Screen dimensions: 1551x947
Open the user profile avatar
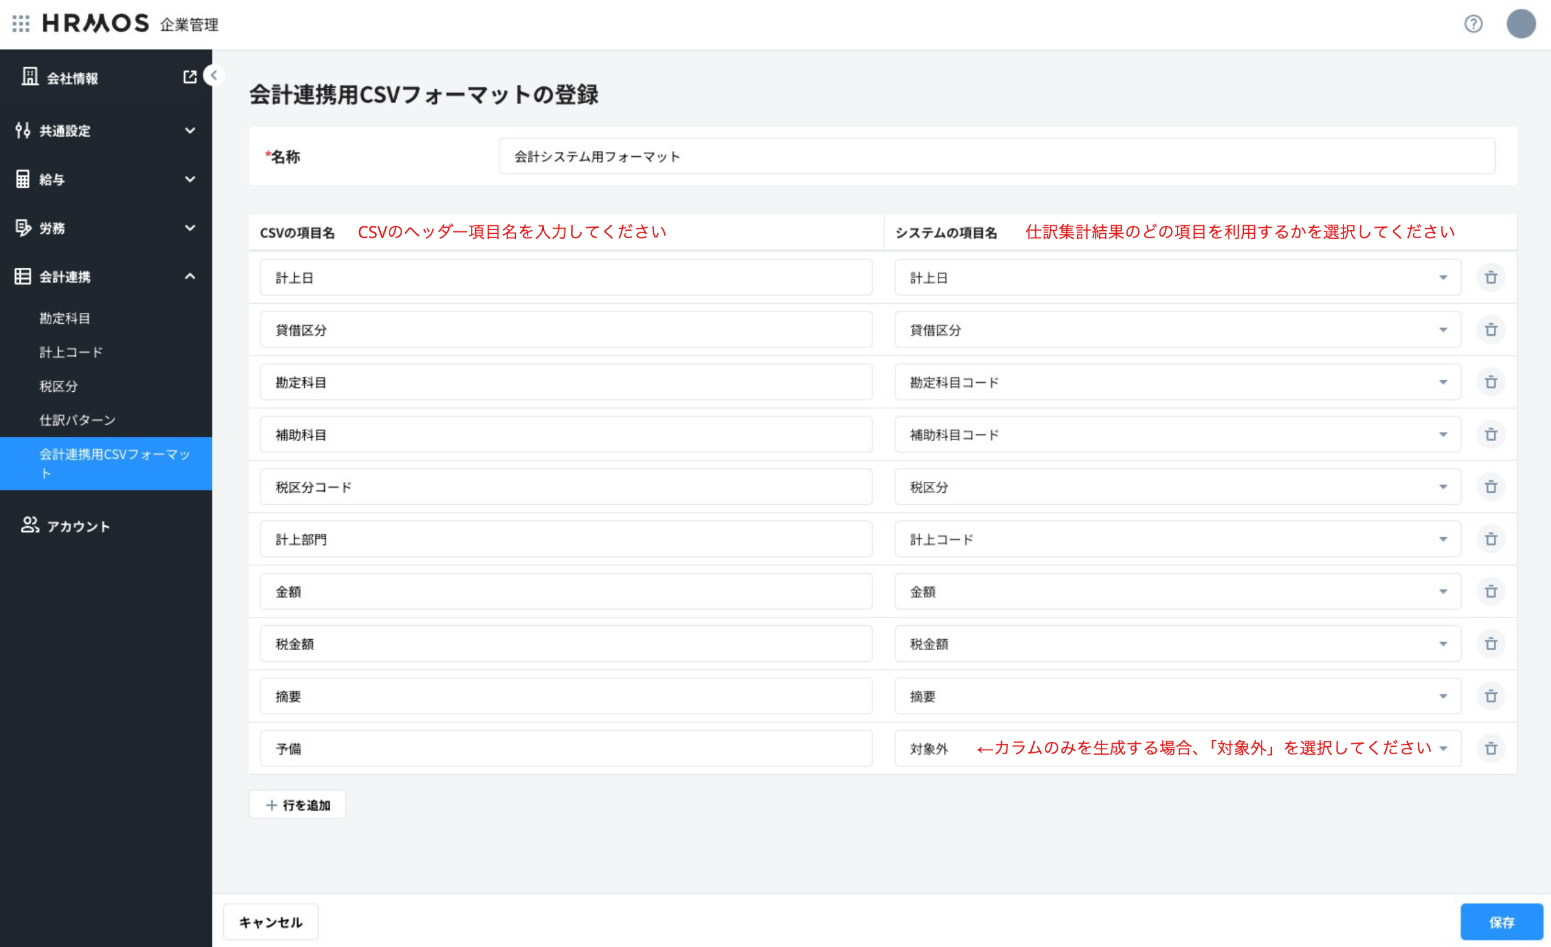tap(1520, 24)
